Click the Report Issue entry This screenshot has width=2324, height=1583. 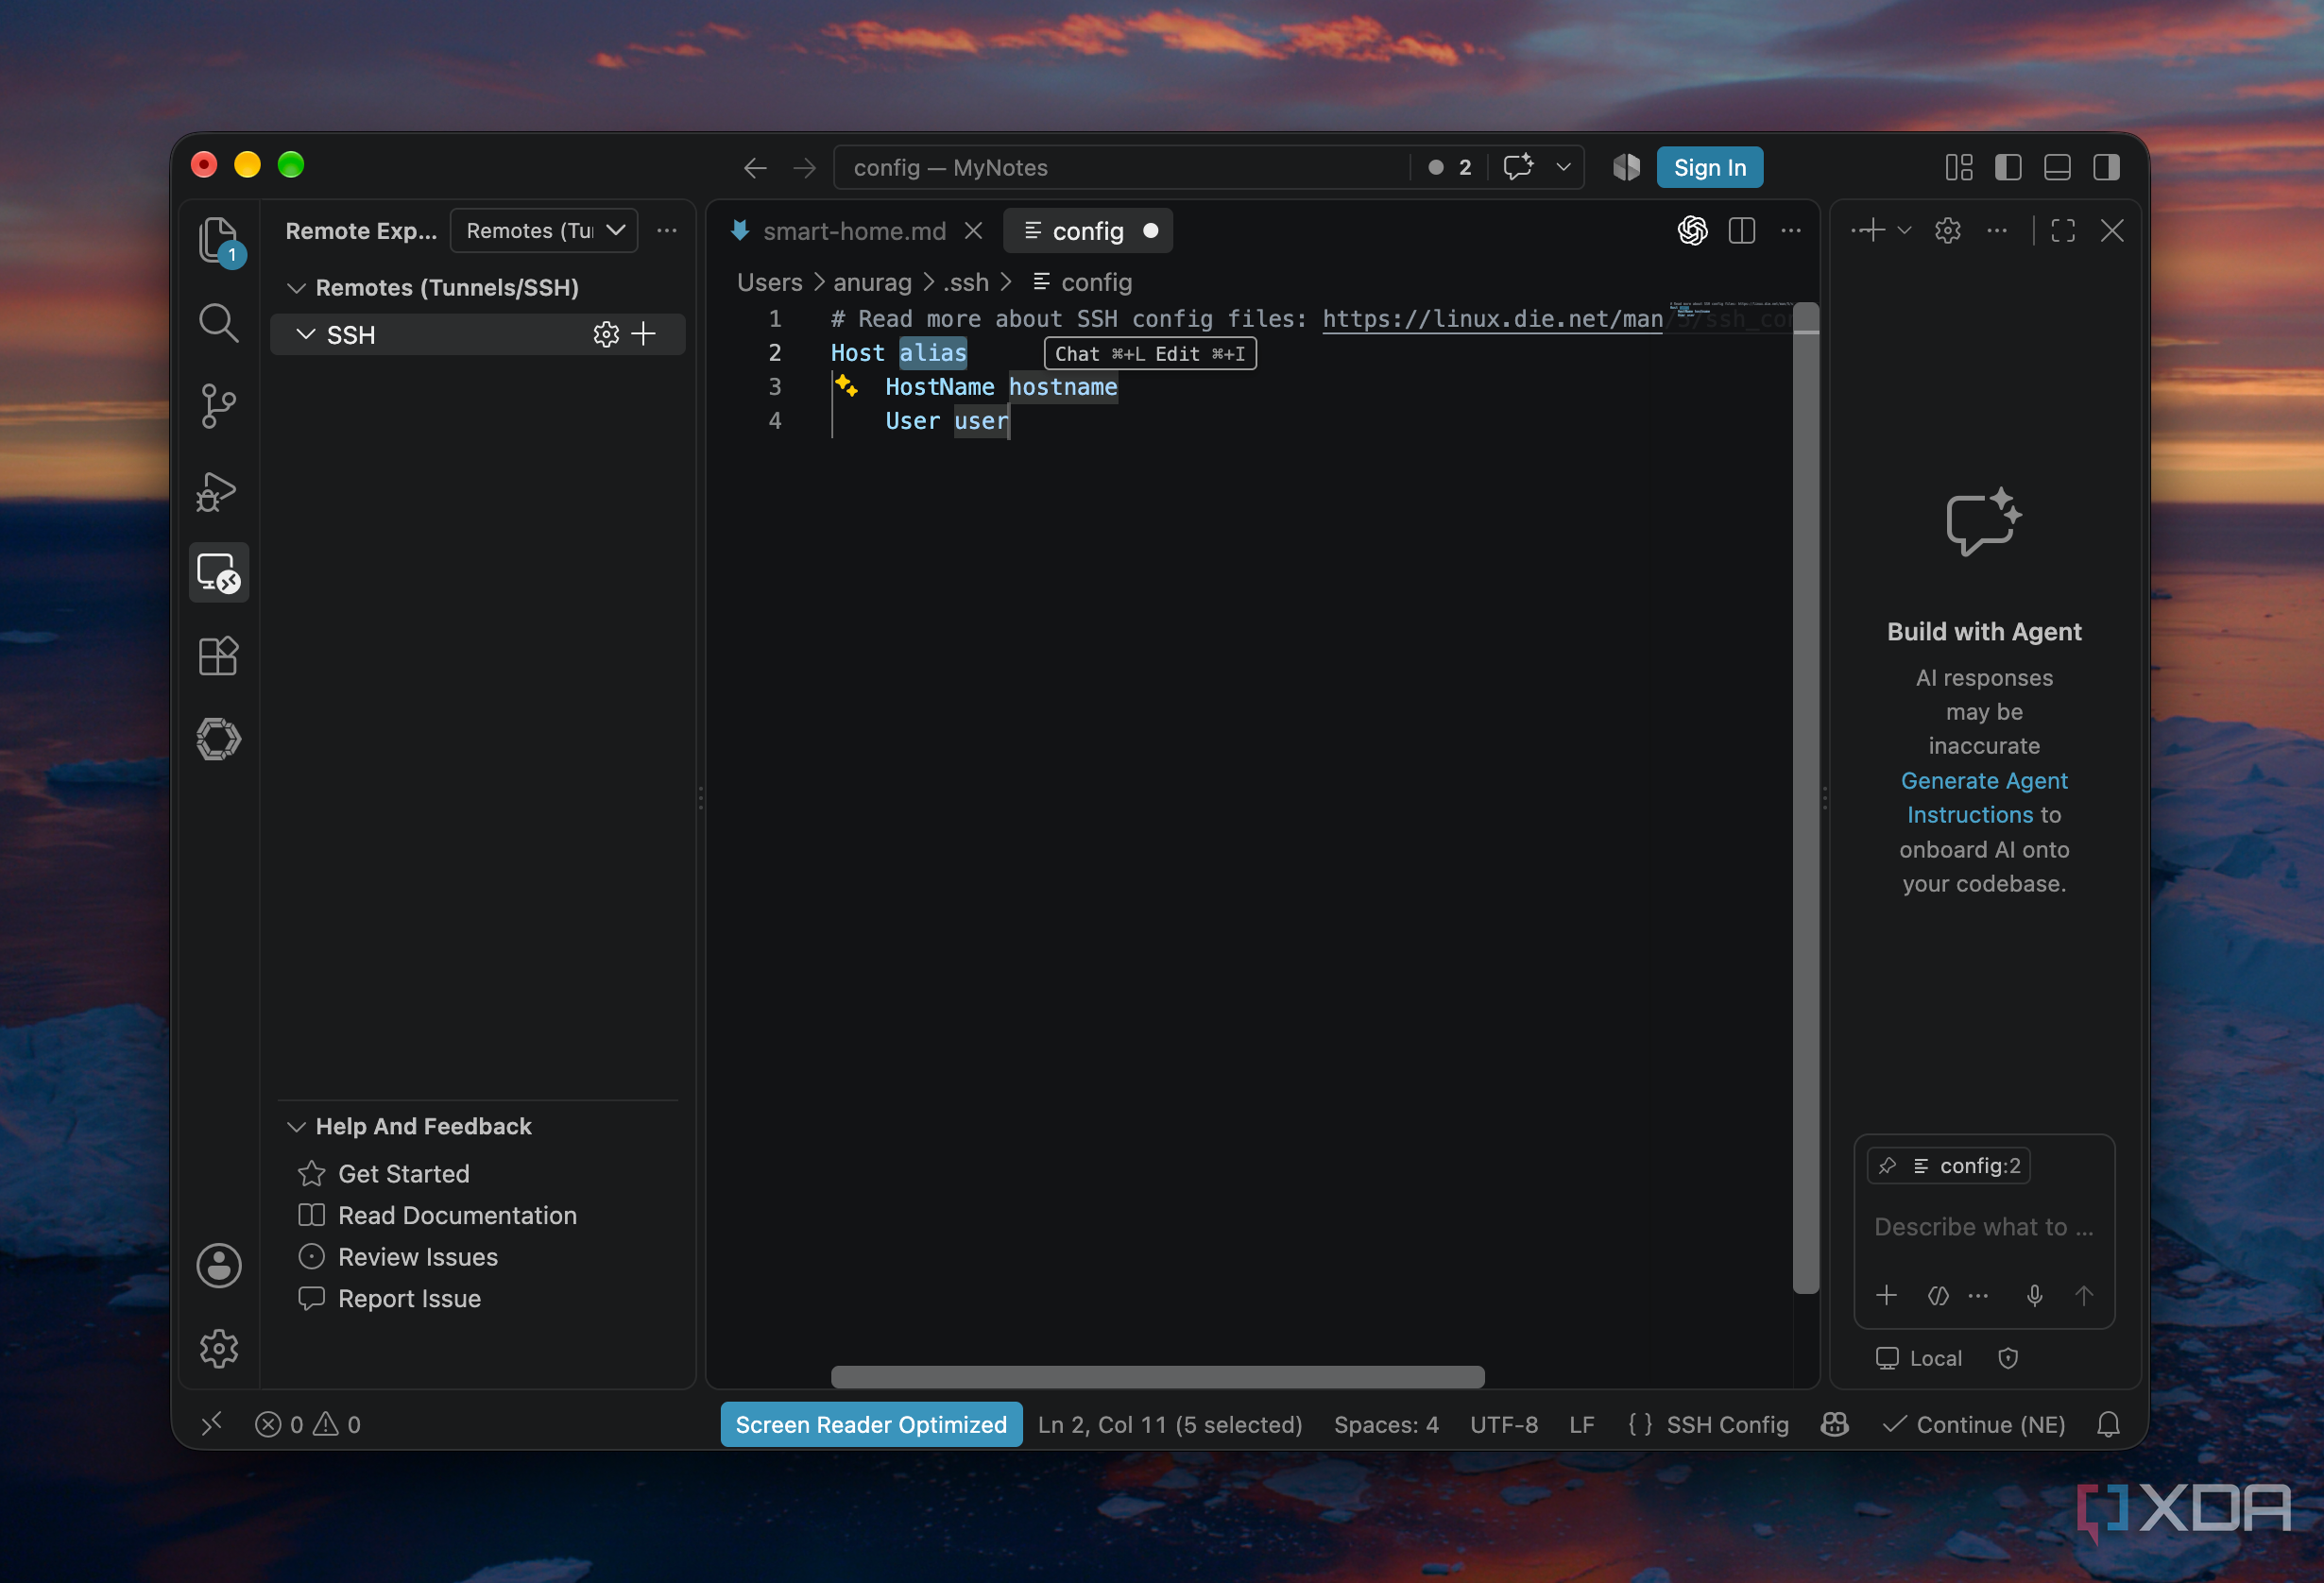point(409,1298)
